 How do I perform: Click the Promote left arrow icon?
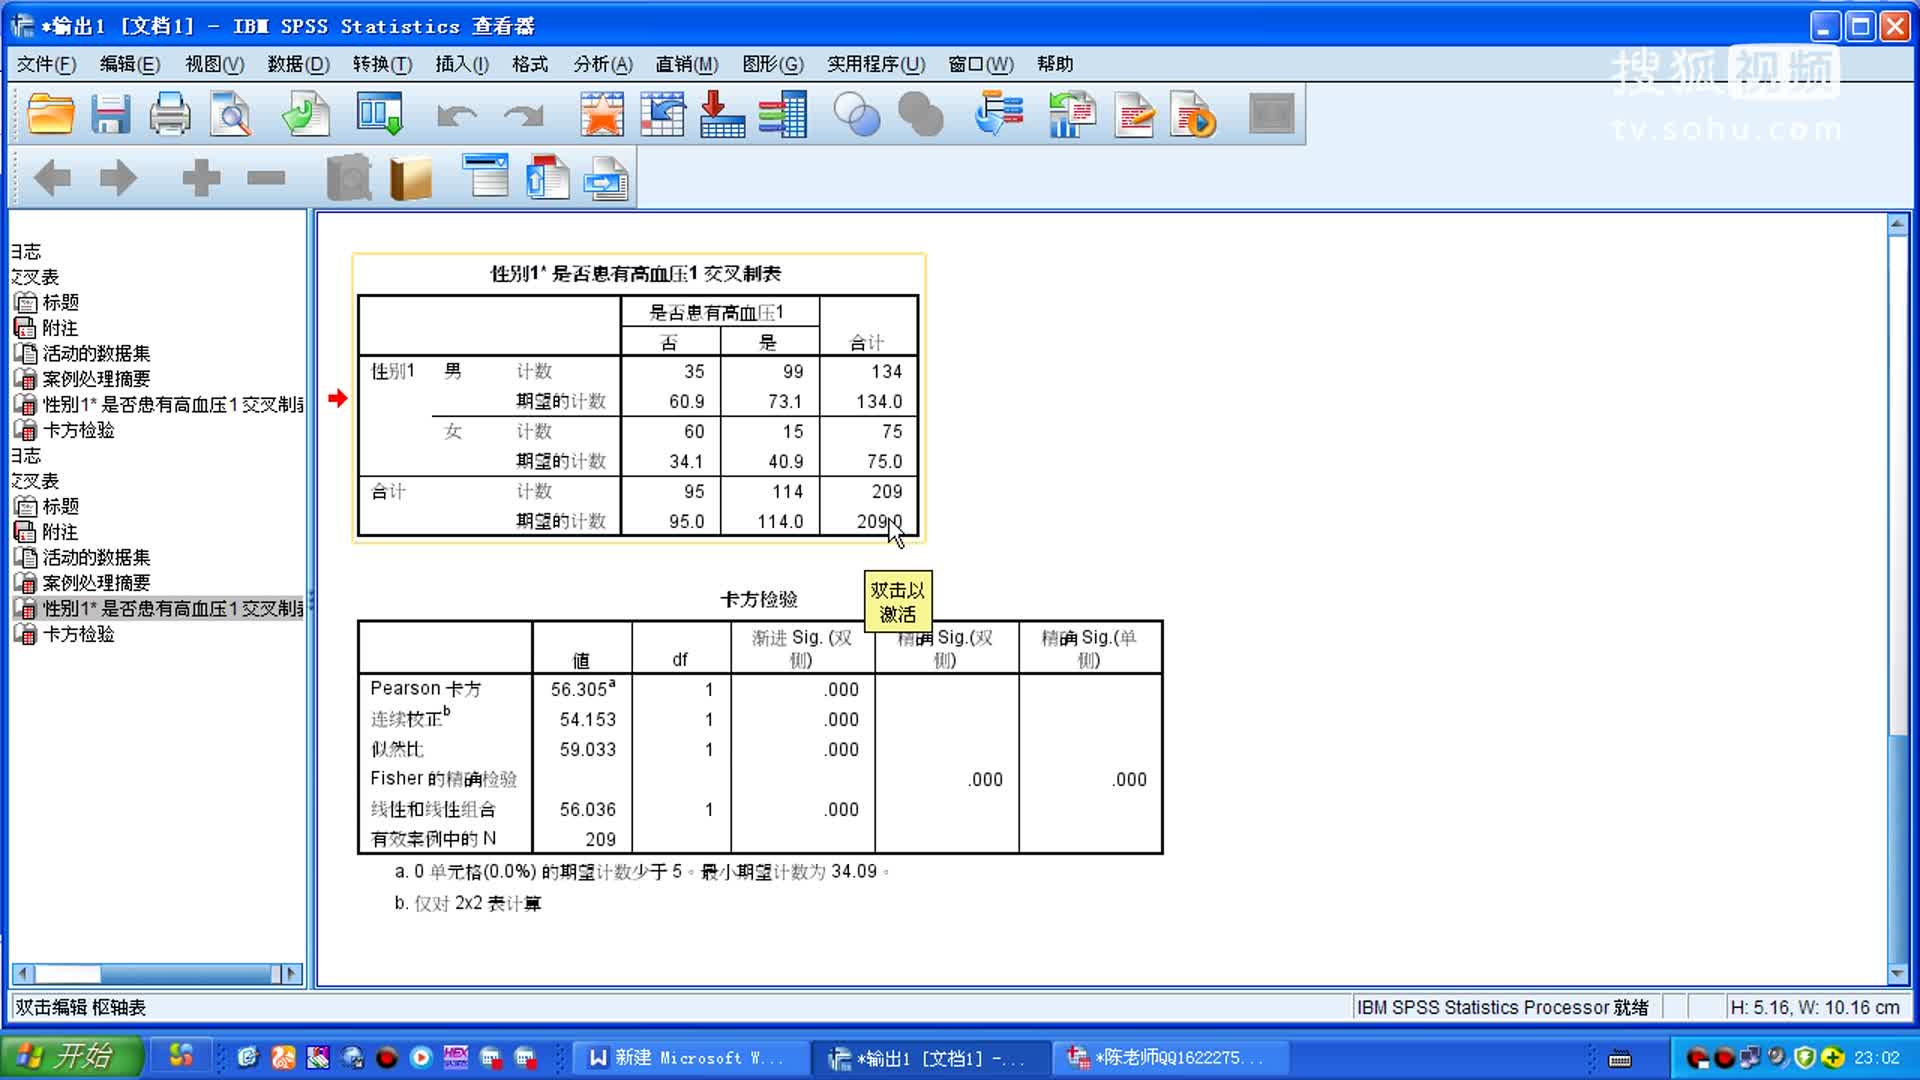coord(52,179)
